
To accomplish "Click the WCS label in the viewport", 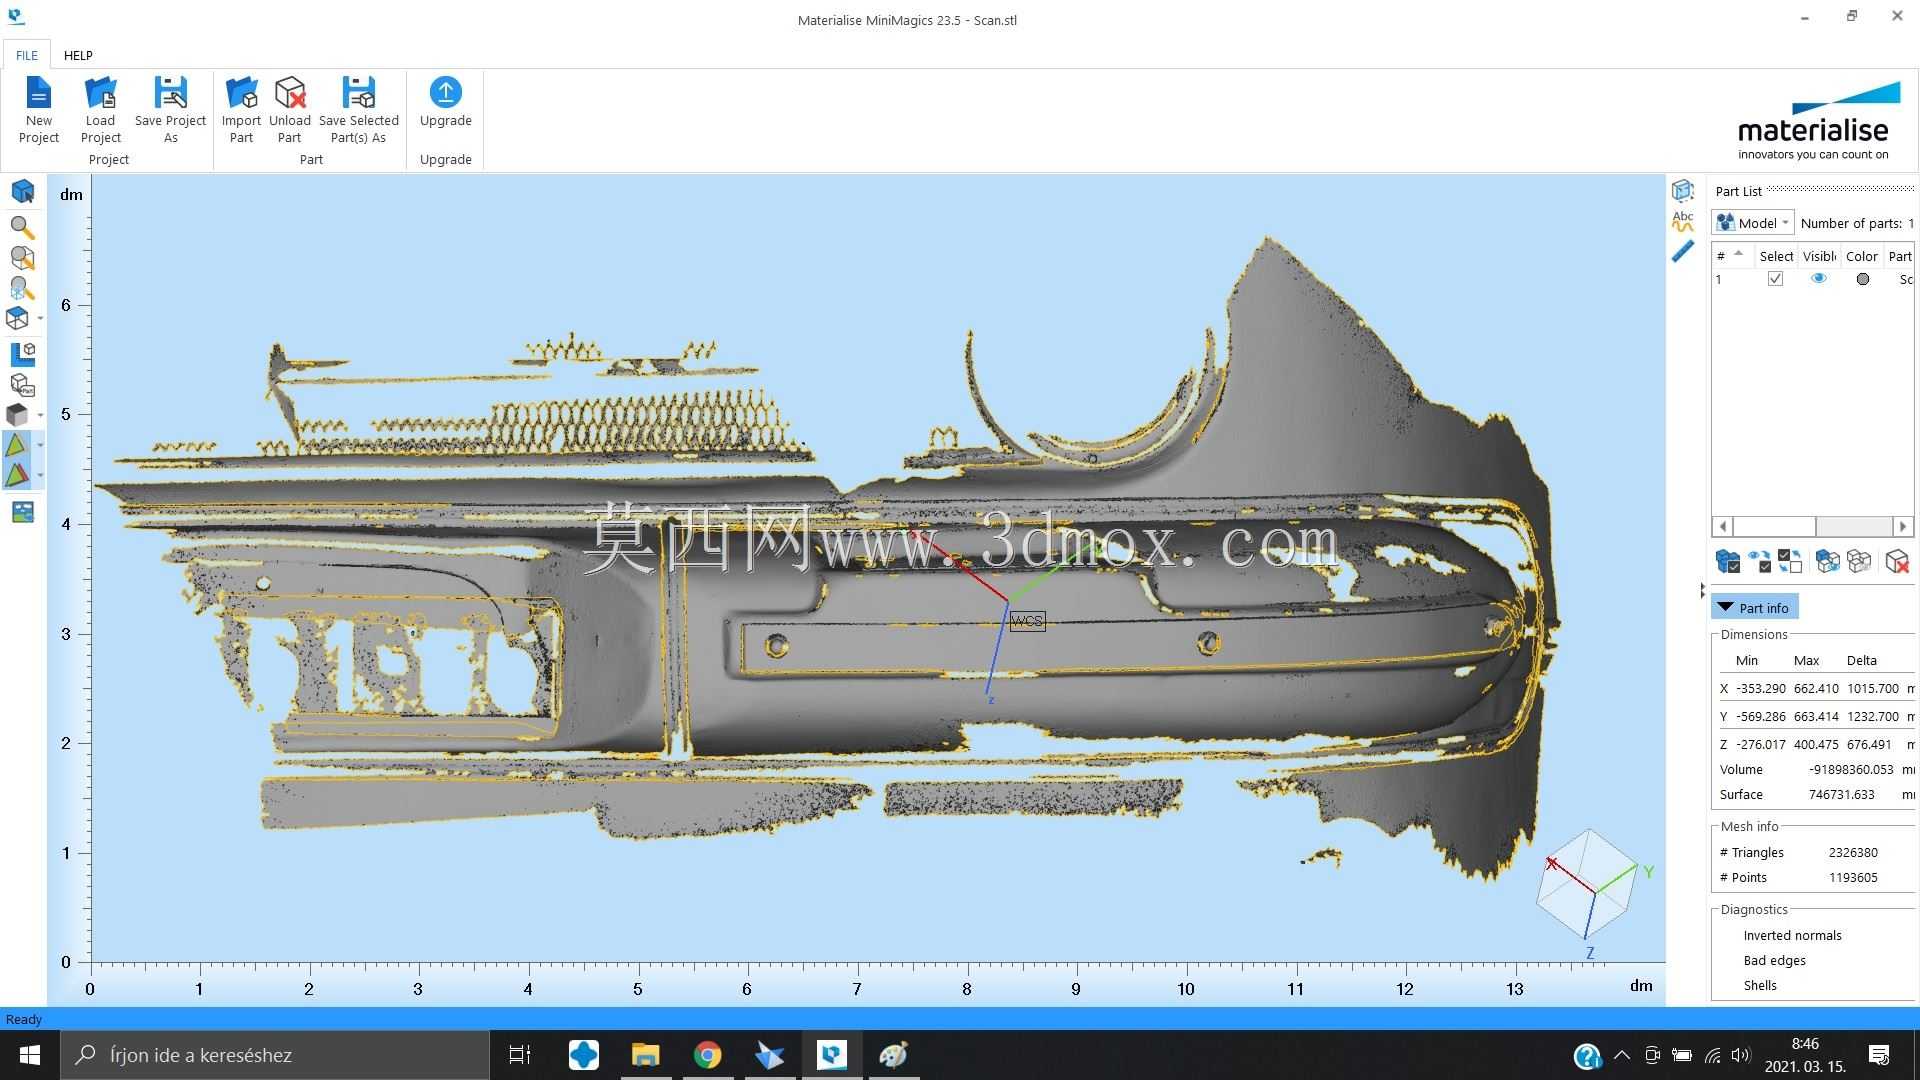I will [1027, 621].
